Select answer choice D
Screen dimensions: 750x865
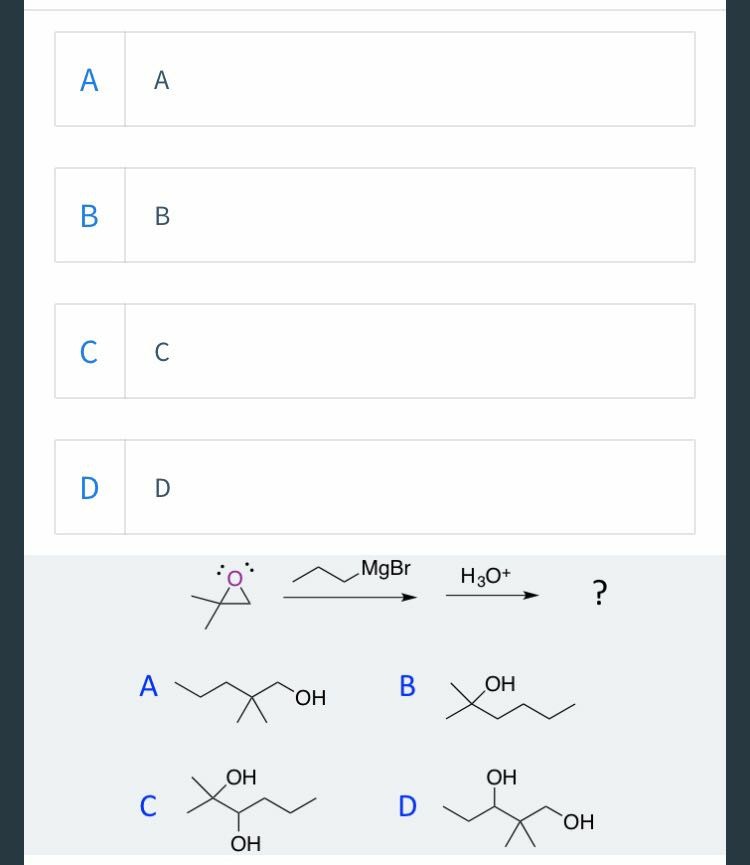point(374,487)
